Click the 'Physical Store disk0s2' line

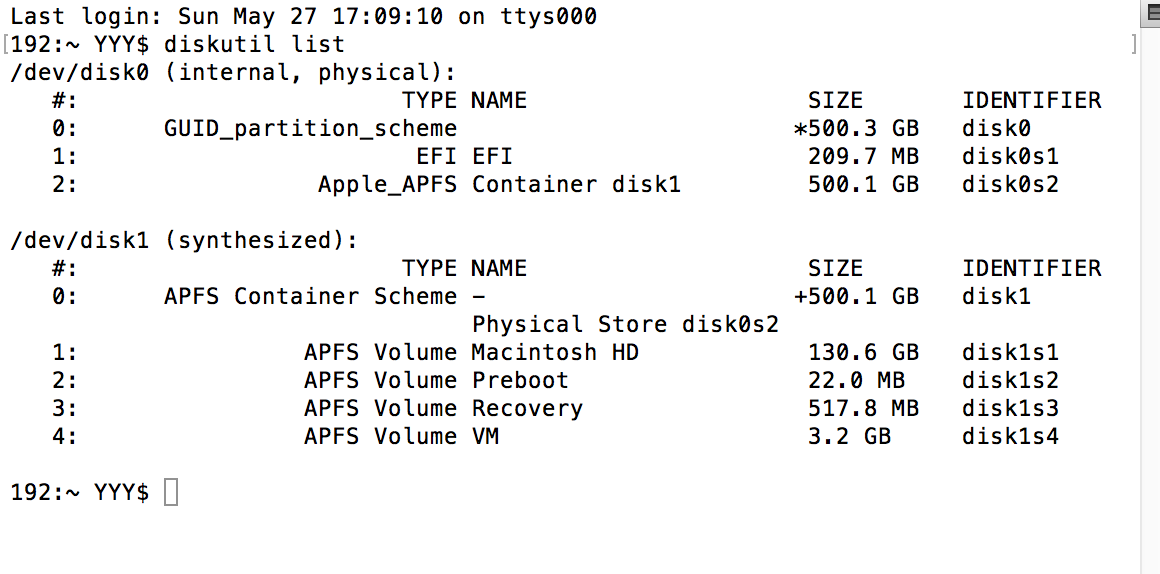coord(625,325)
